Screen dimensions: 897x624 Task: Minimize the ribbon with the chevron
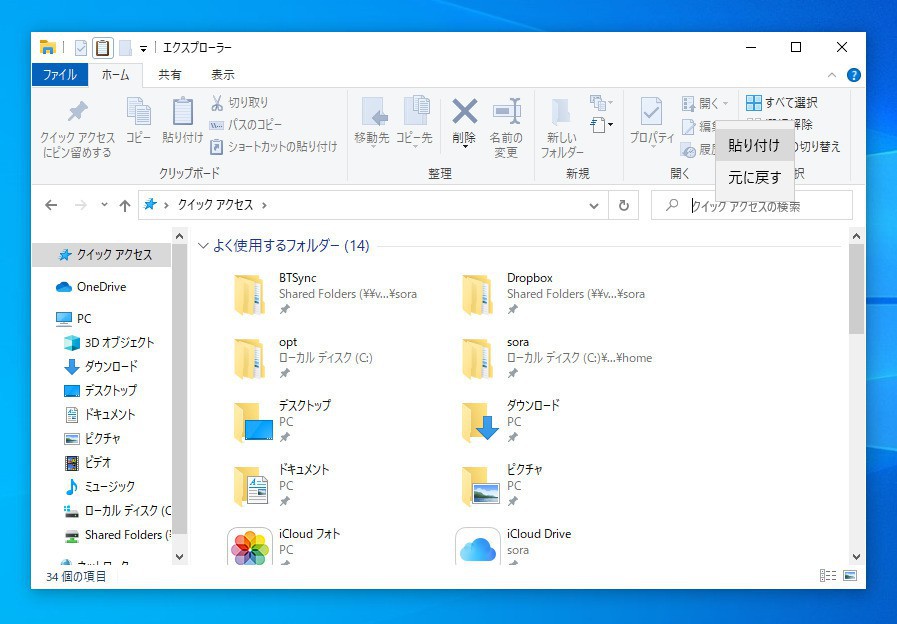click(832, 75)
